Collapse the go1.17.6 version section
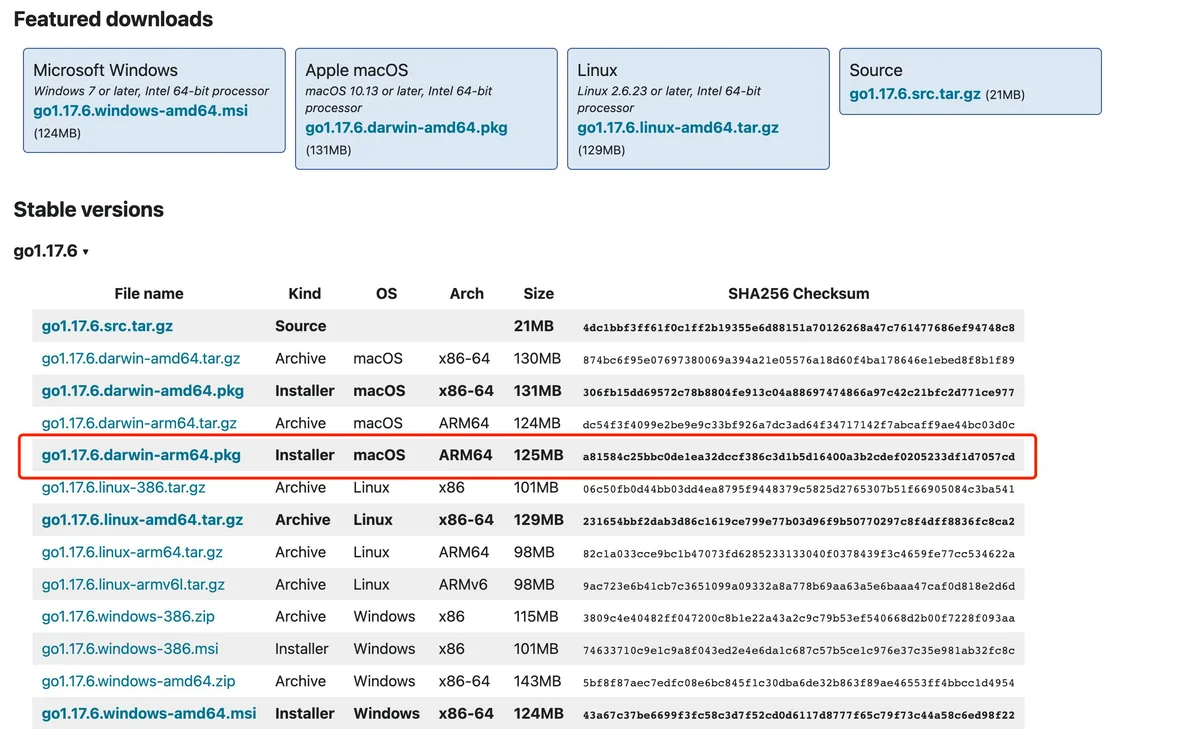The width and height of the screenshot is (1200, 729). pos(51,251)
